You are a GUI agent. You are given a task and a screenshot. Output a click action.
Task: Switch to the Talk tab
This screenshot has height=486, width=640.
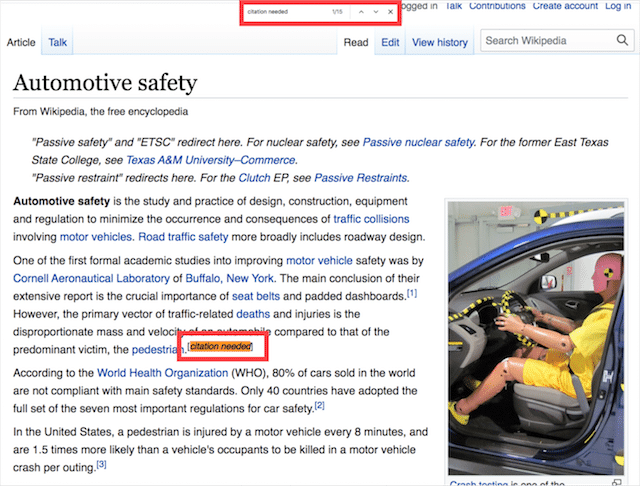pos(58,42)
